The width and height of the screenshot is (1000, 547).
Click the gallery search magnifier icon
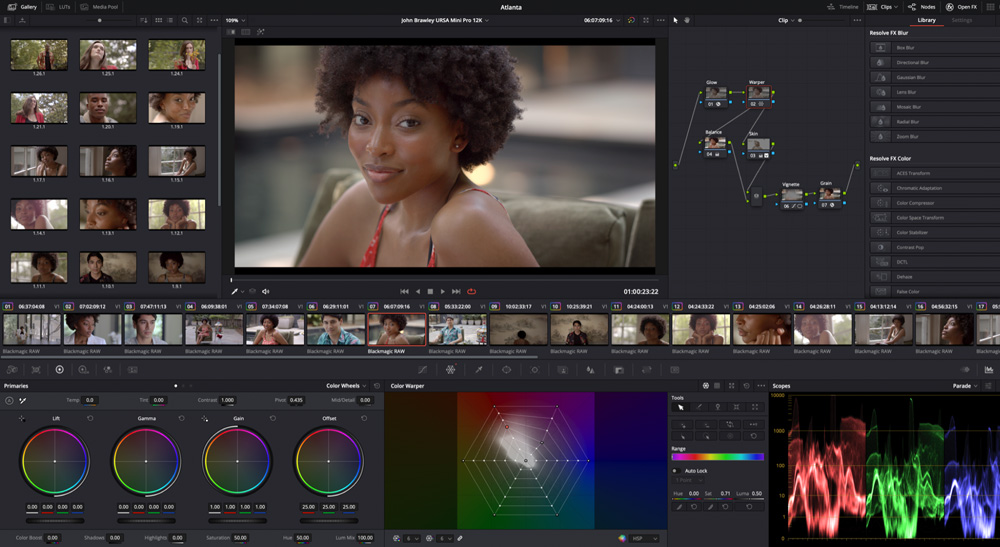coord(184,20)
